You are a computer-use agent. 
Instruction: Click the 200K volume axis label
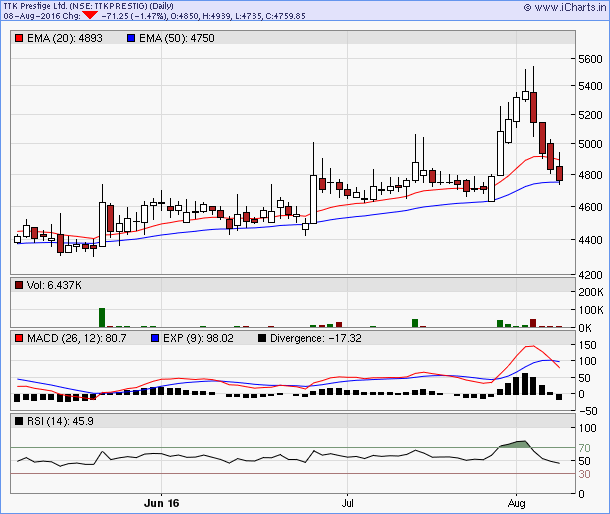click(591, 292)
